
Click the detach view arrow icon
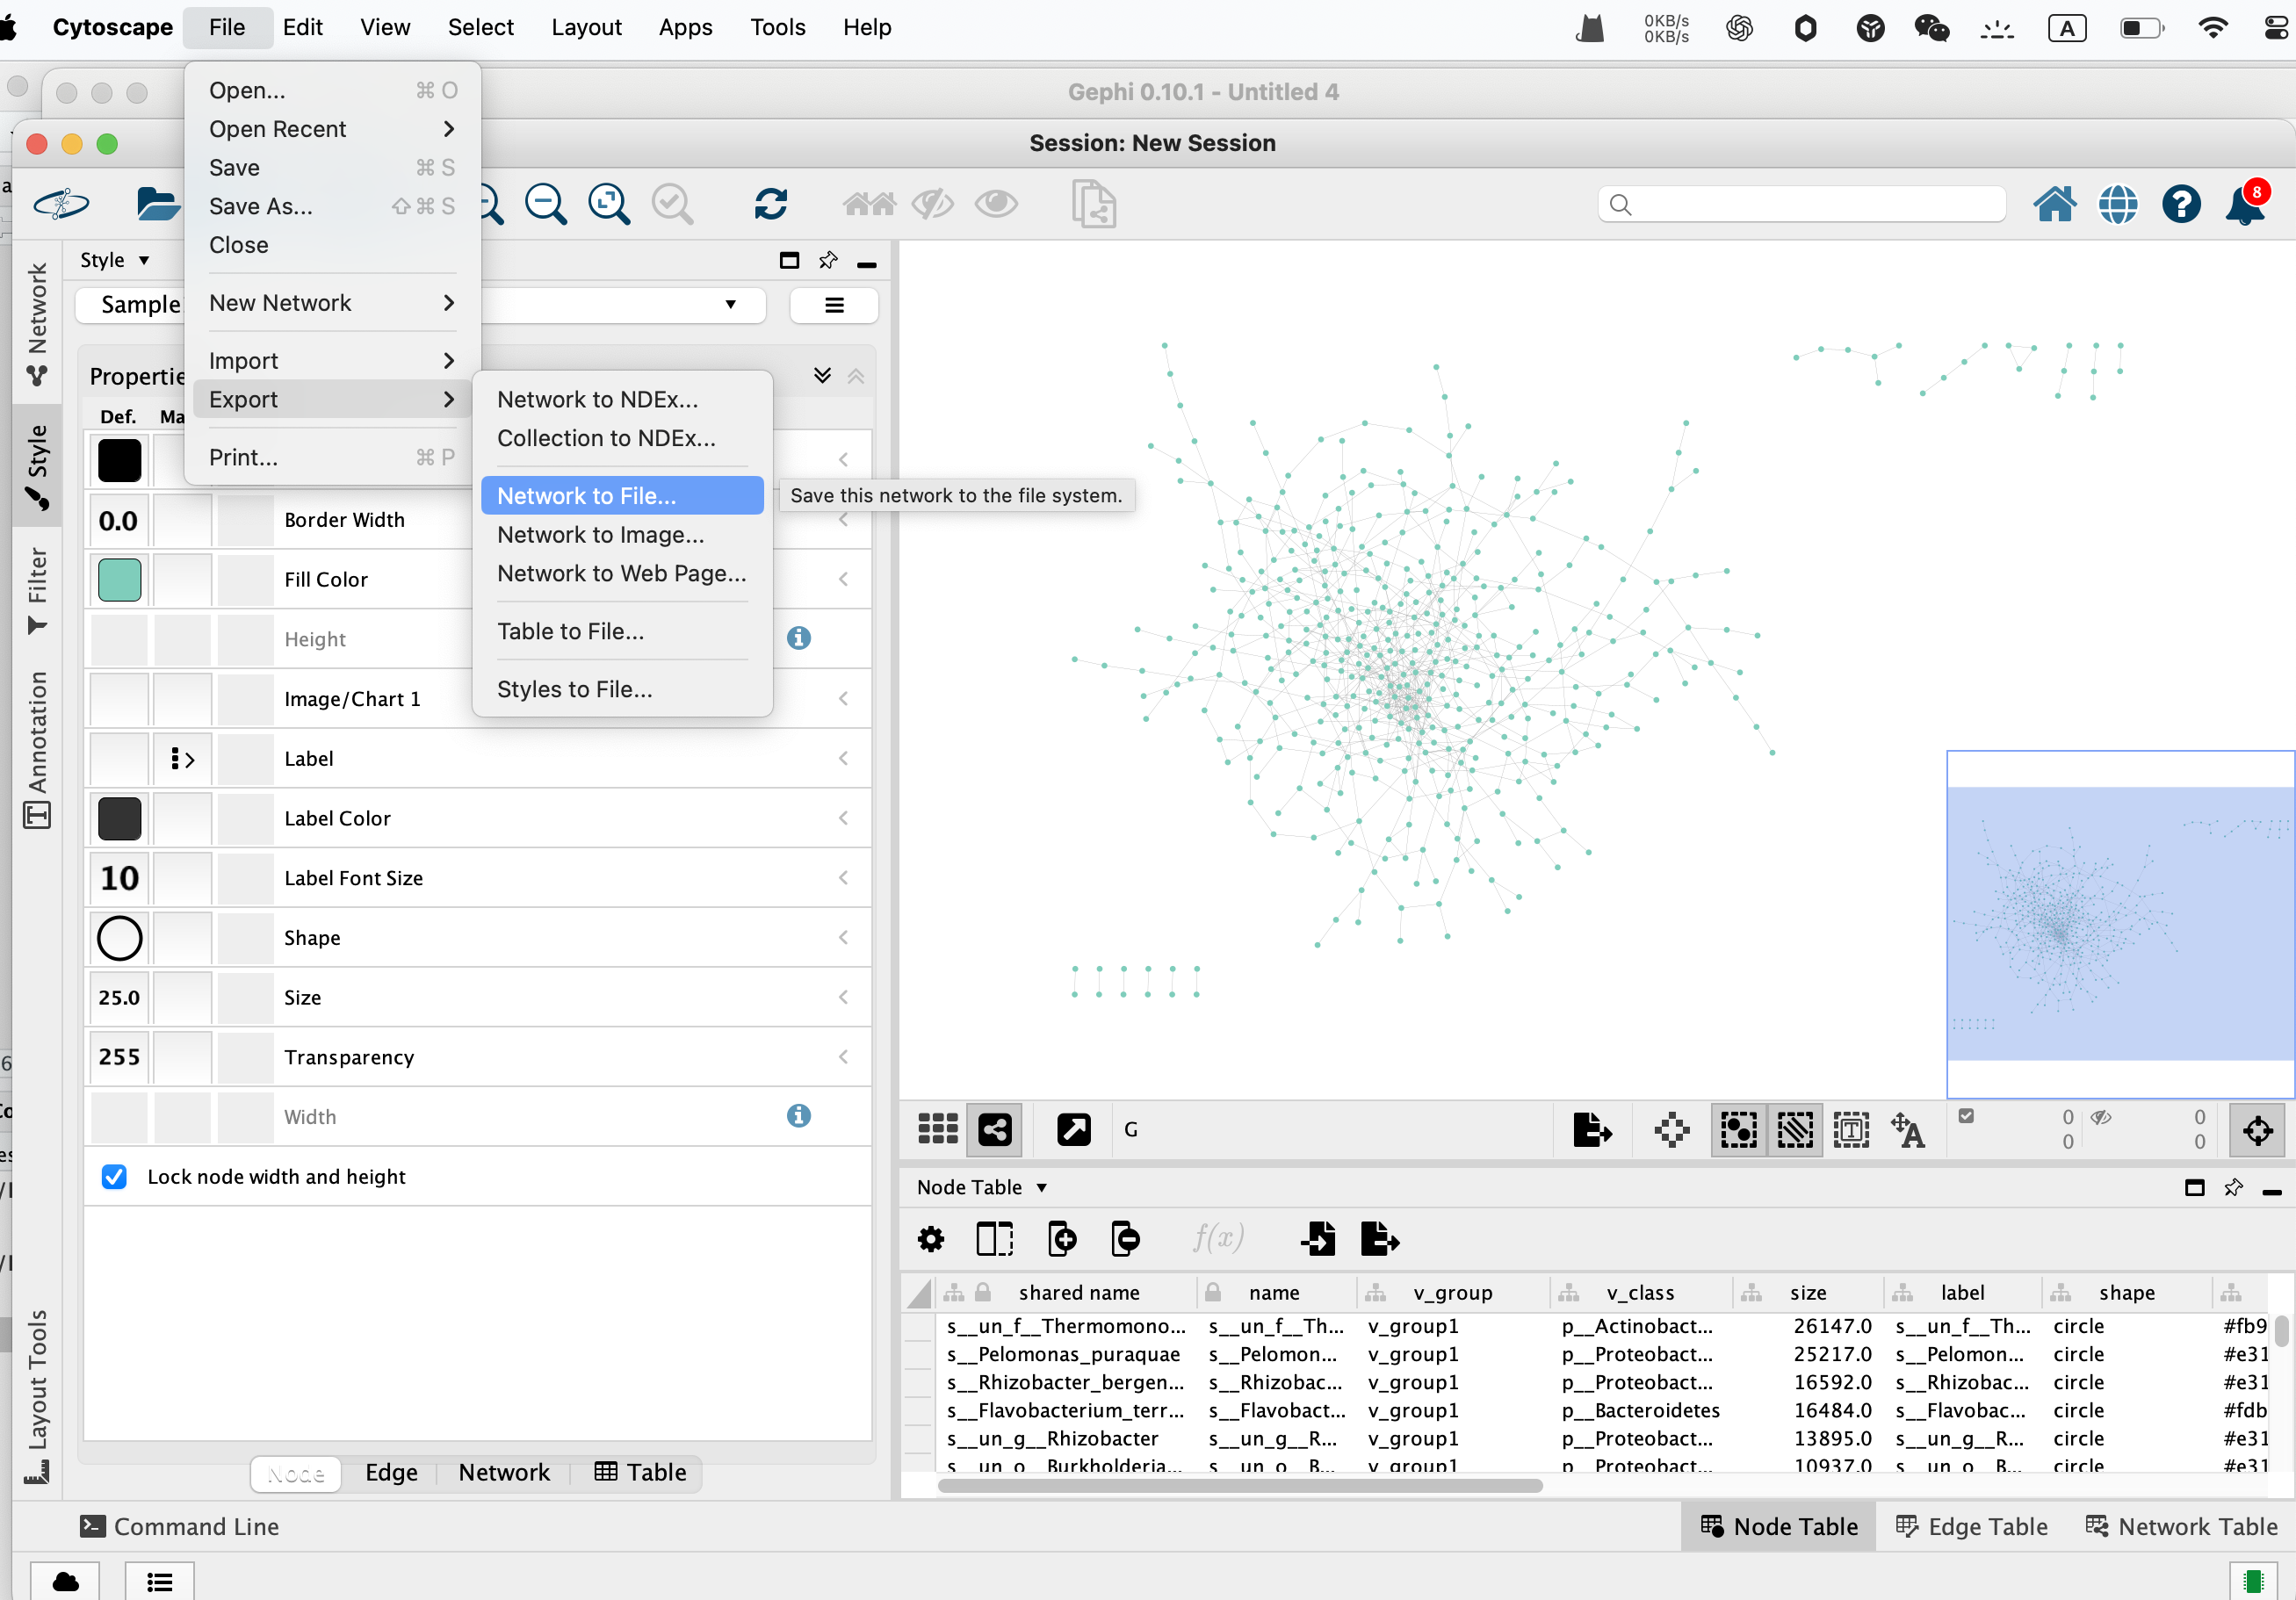(x=1074, y=1129)
